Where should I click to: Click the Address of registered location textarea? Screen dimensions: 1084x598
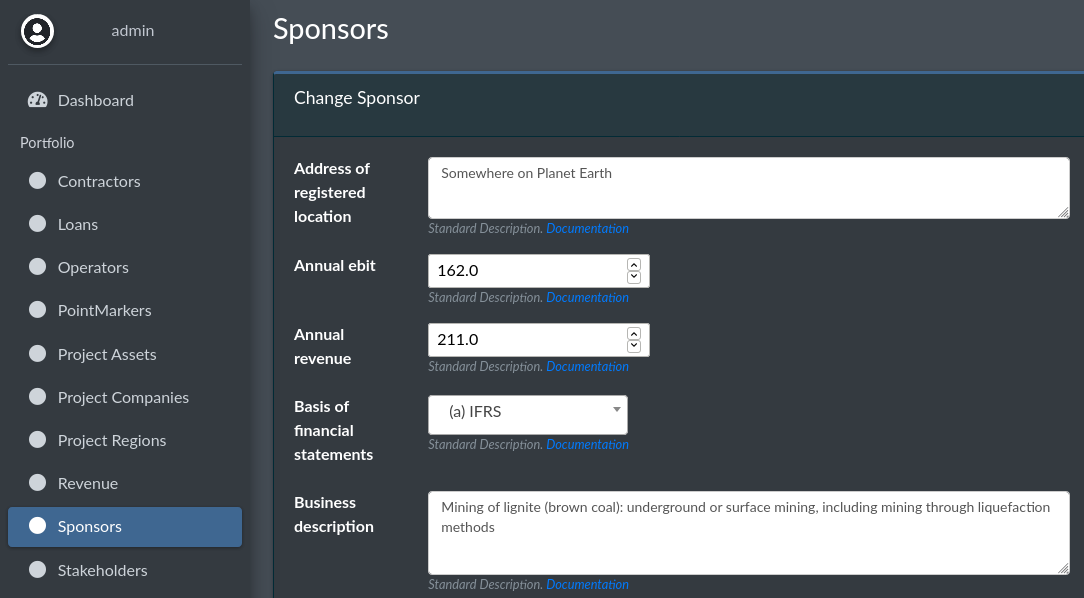[x=748, y=187]
